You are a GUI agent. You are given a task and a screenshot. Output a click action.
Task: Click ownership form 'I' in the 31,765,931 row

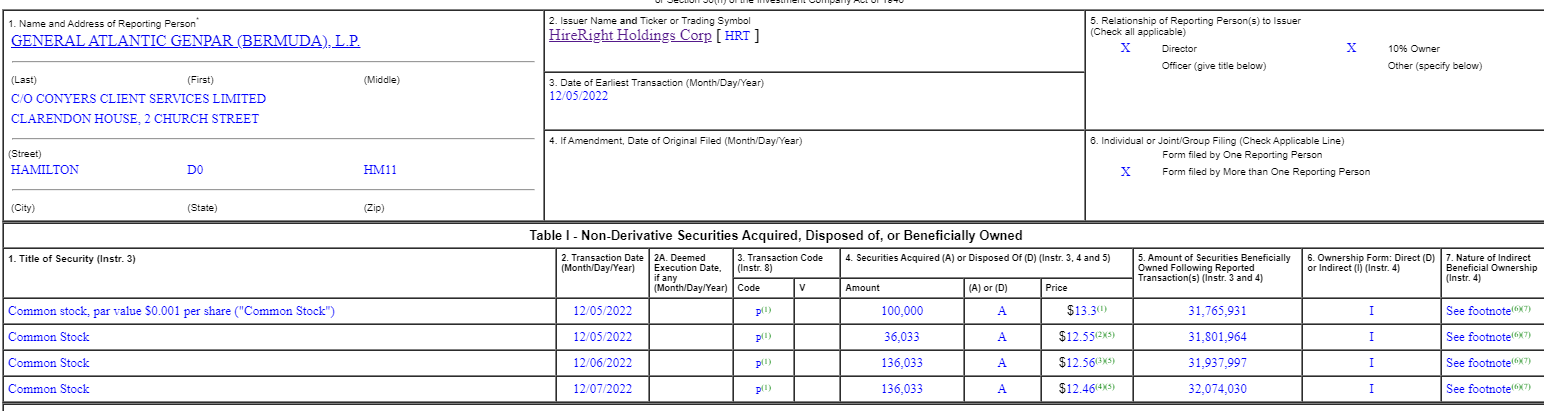[x=1371, y=311]
